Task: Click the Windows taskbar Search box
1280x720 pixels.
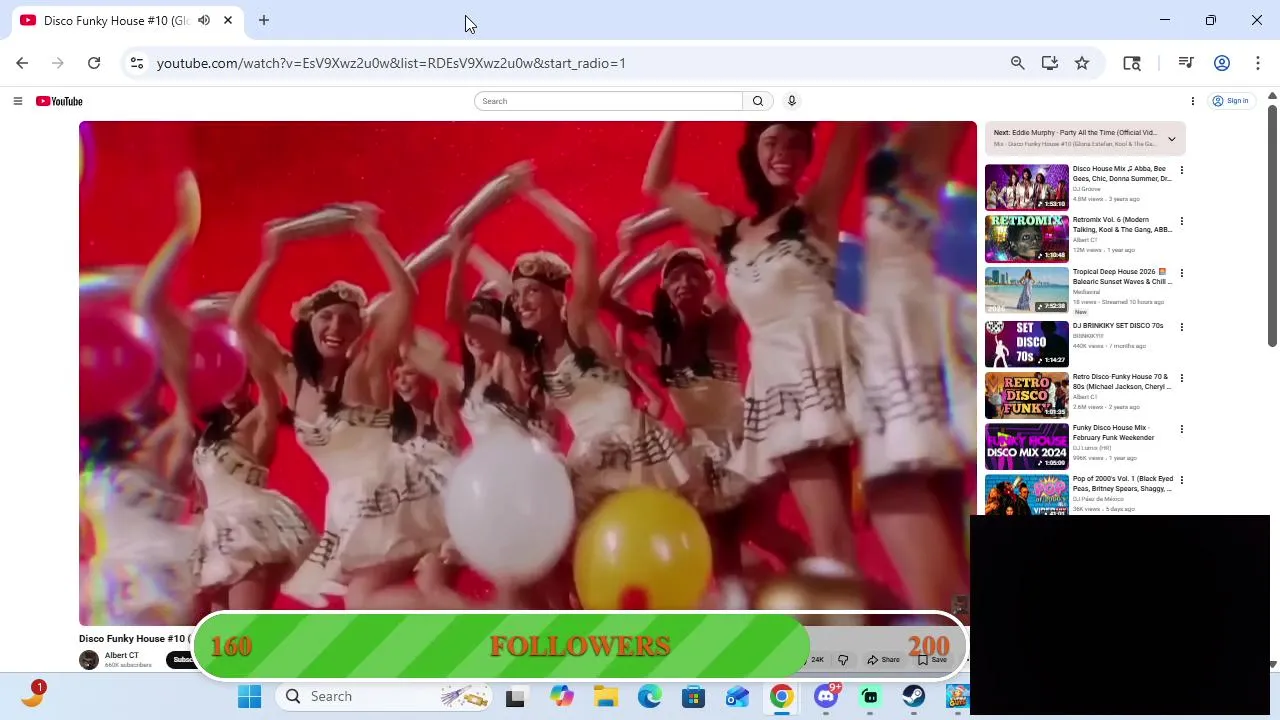Action: (383, 697)
